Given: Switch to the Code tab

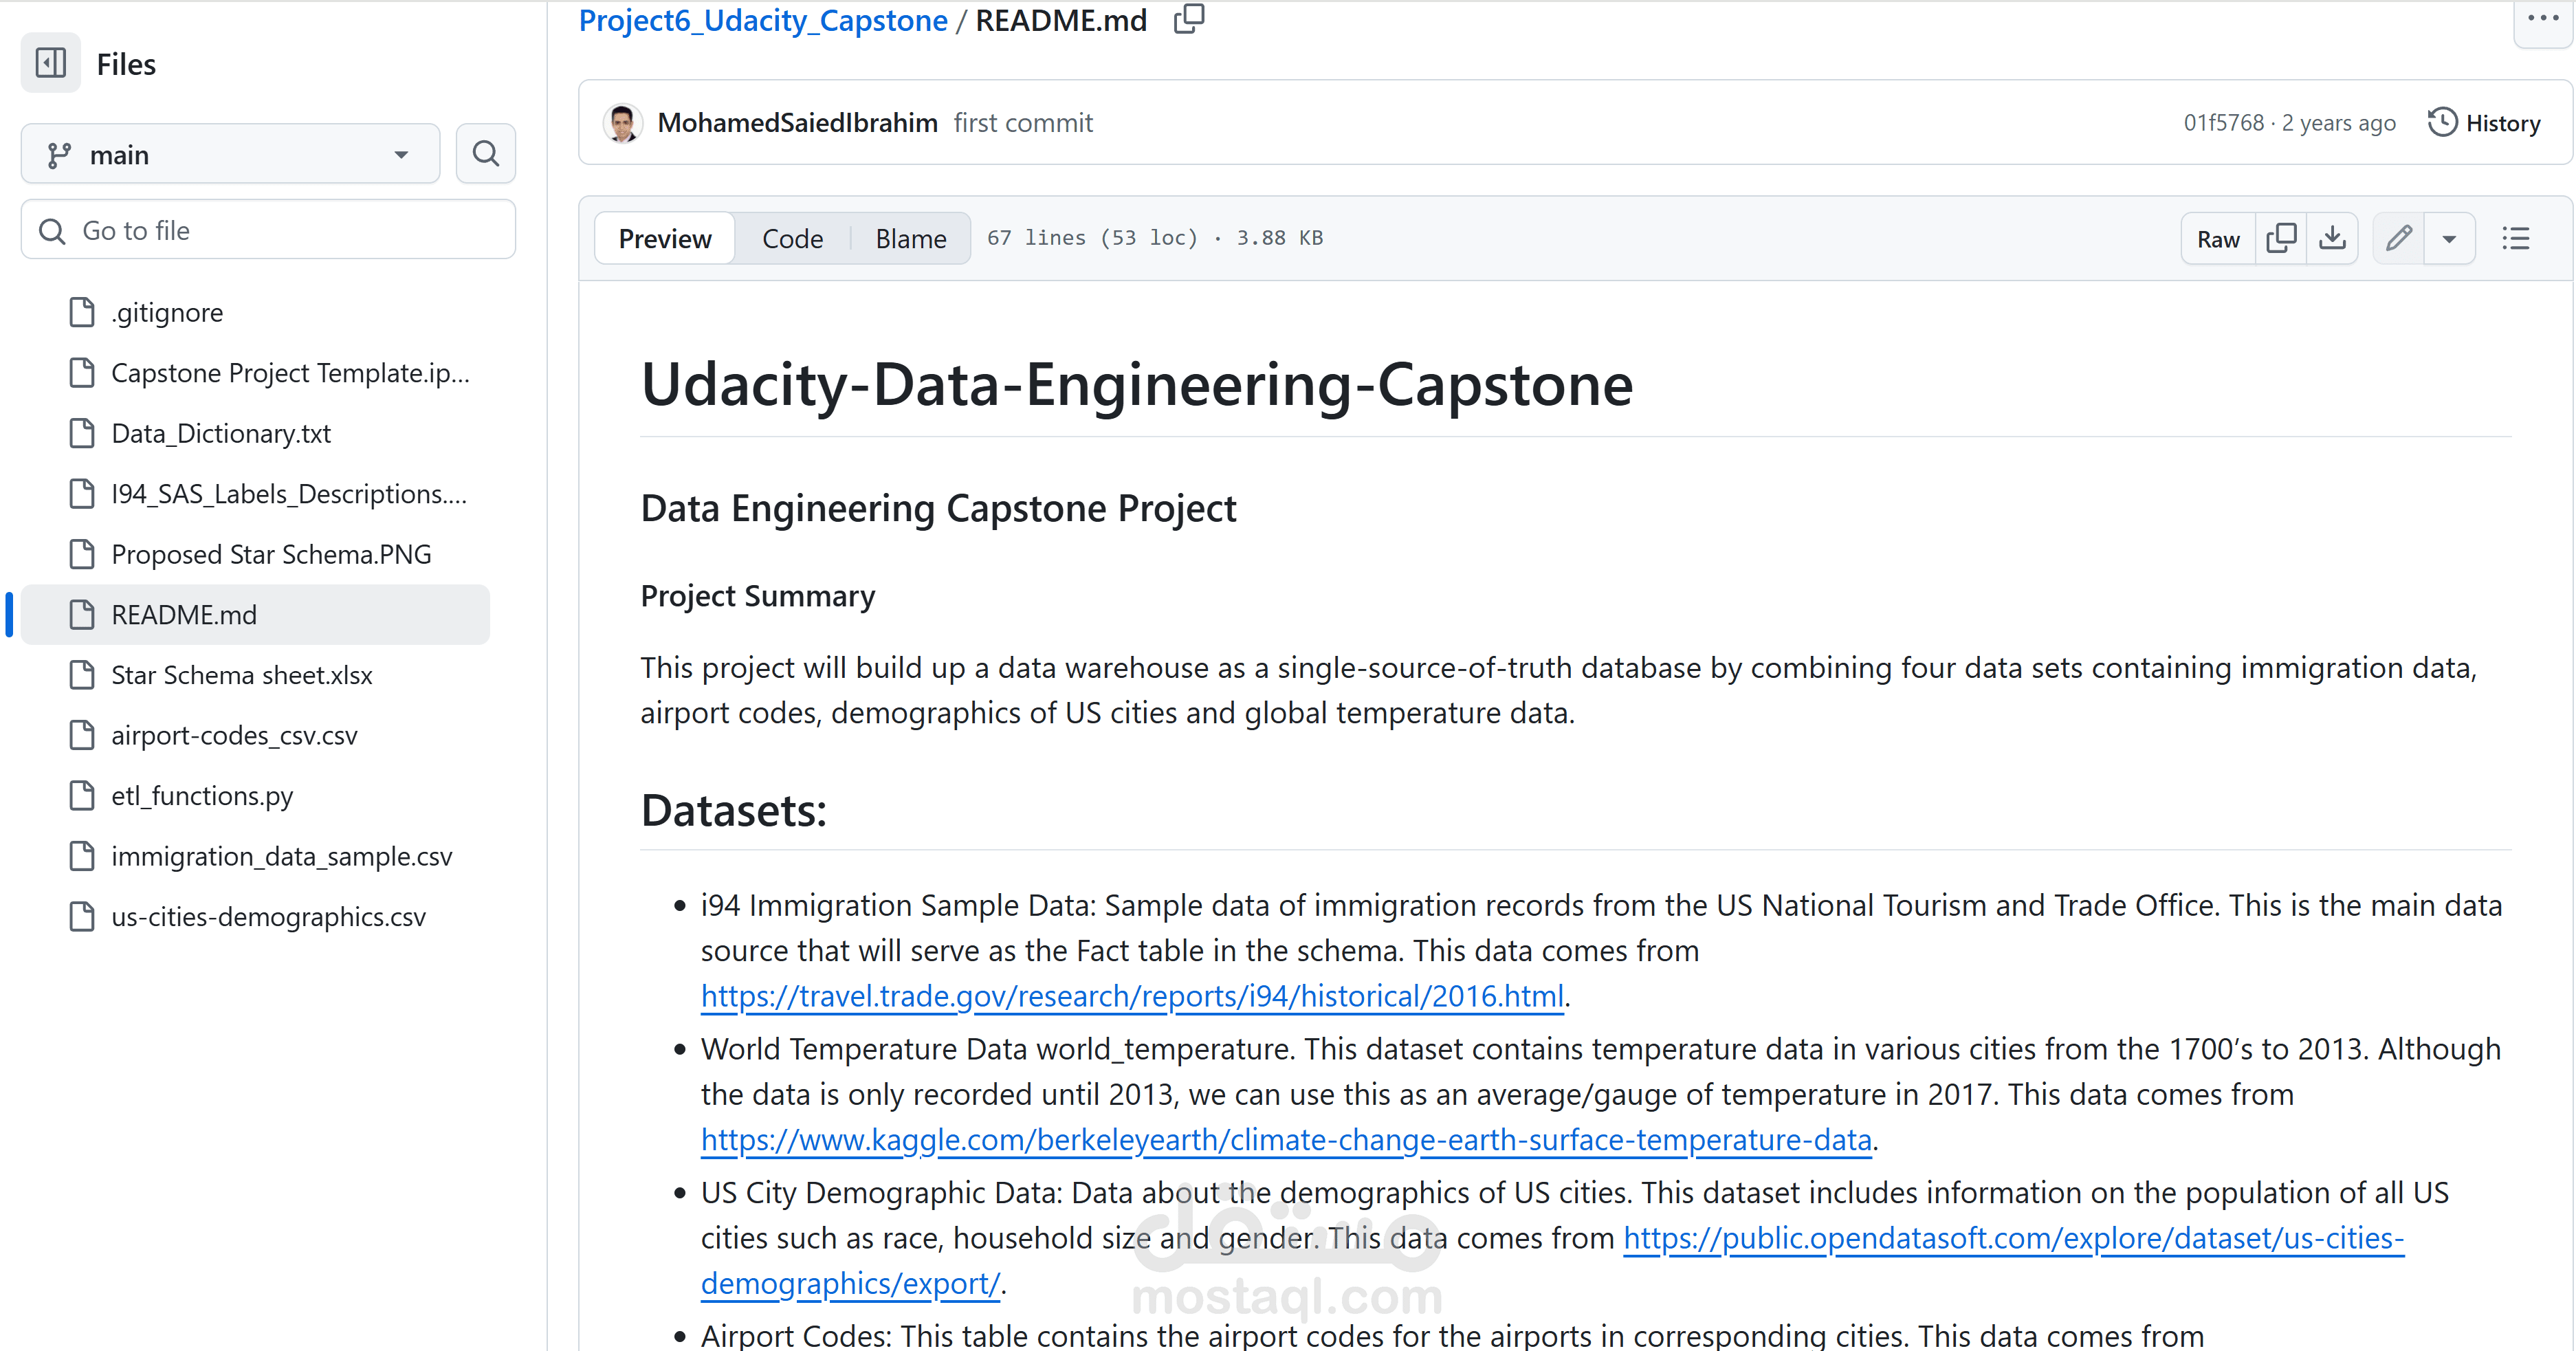Looking at the screenshot, I should click(x=792, y=239).
